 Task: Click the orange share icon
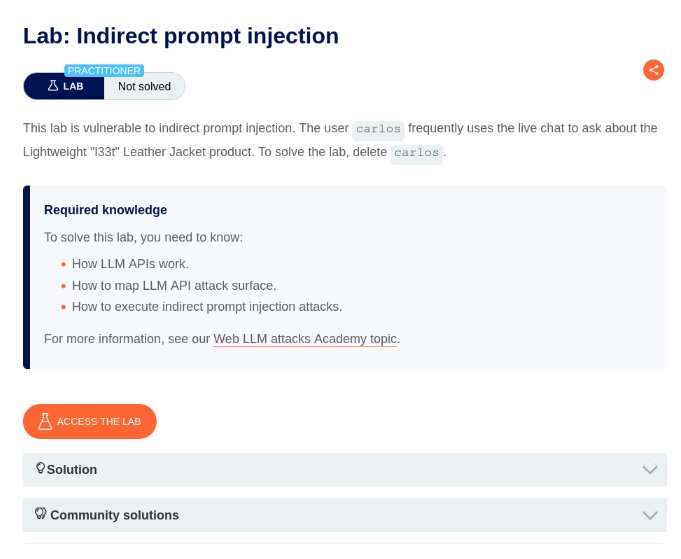pos(653,70)
